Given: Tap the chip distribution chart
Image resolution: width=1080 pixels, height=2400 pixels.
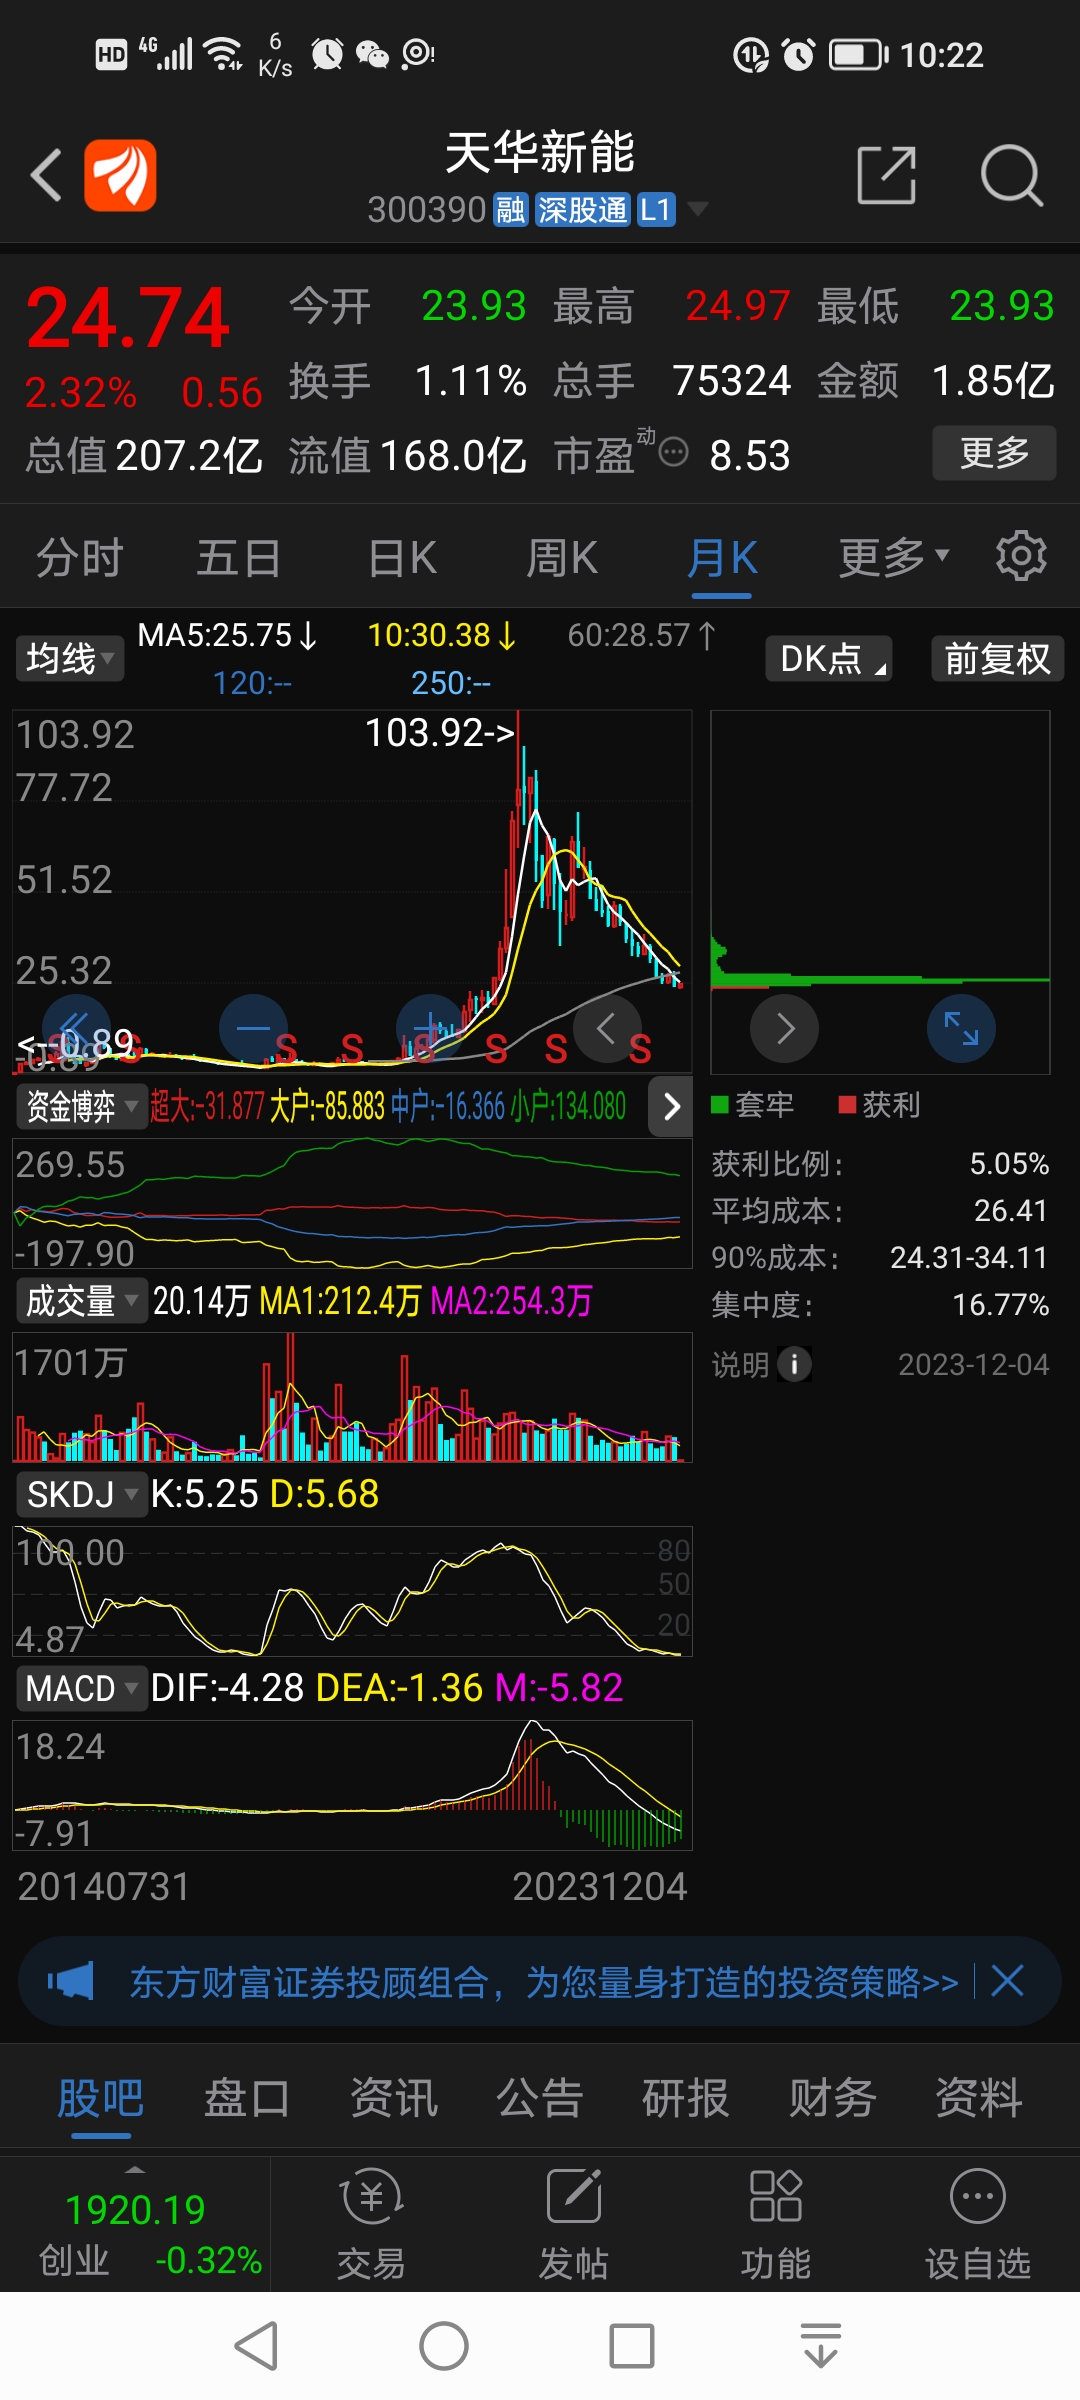Looking at the screenshot, I should [x=880, y=892].
